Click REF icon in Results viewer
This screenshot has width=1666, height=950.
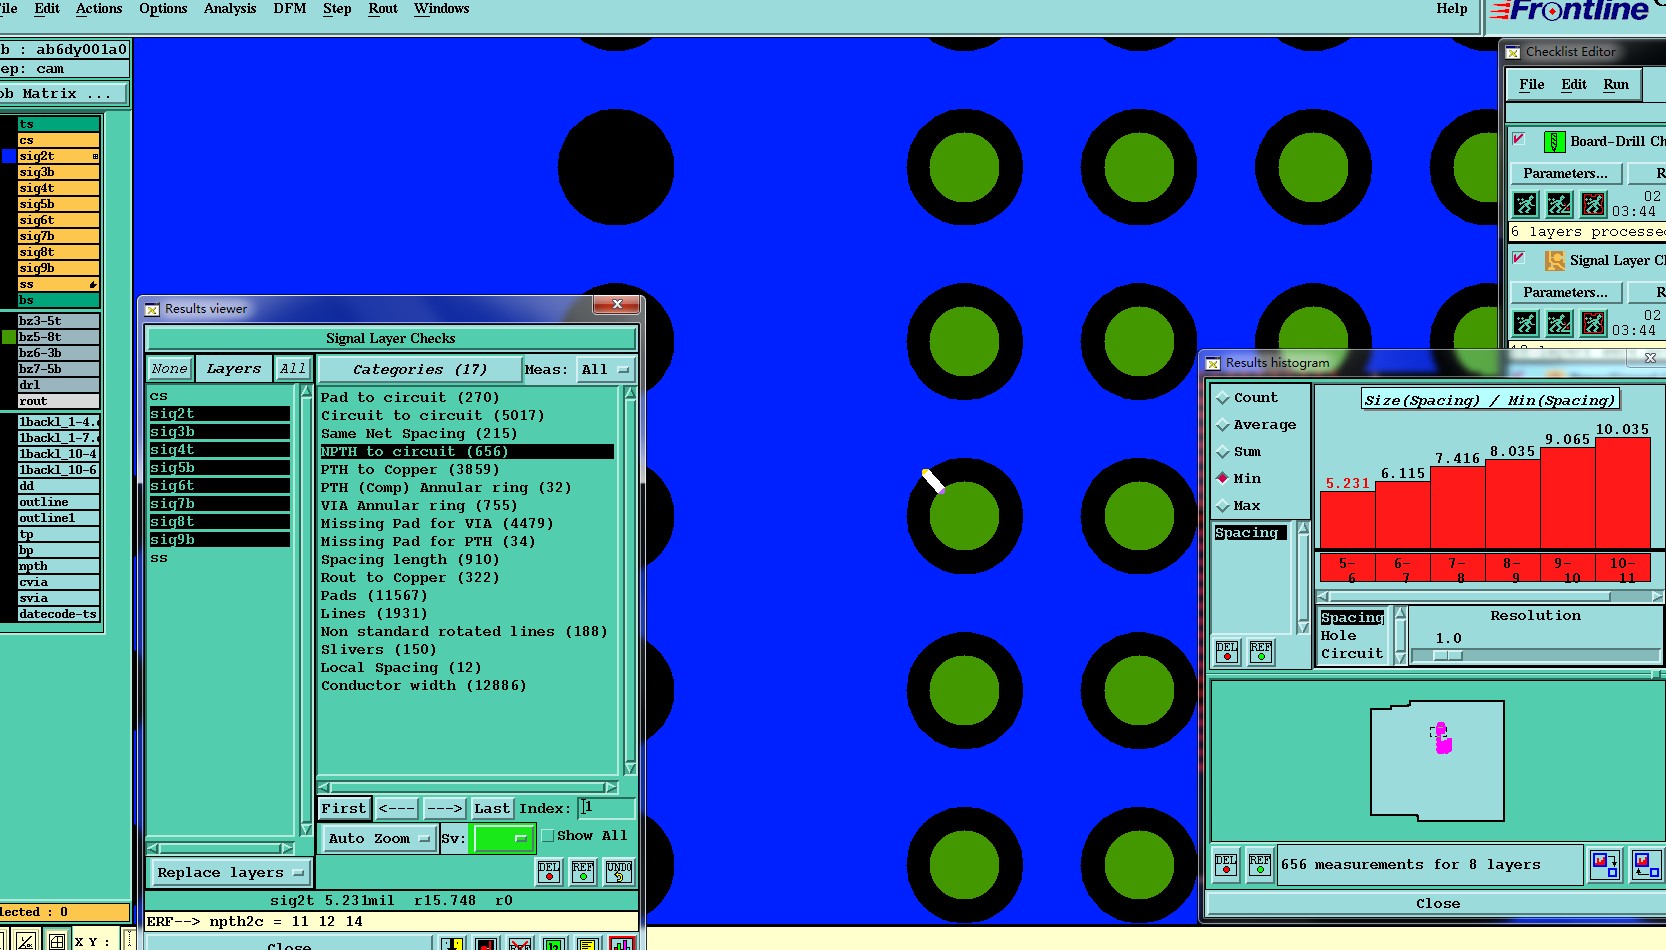(583, 872)
